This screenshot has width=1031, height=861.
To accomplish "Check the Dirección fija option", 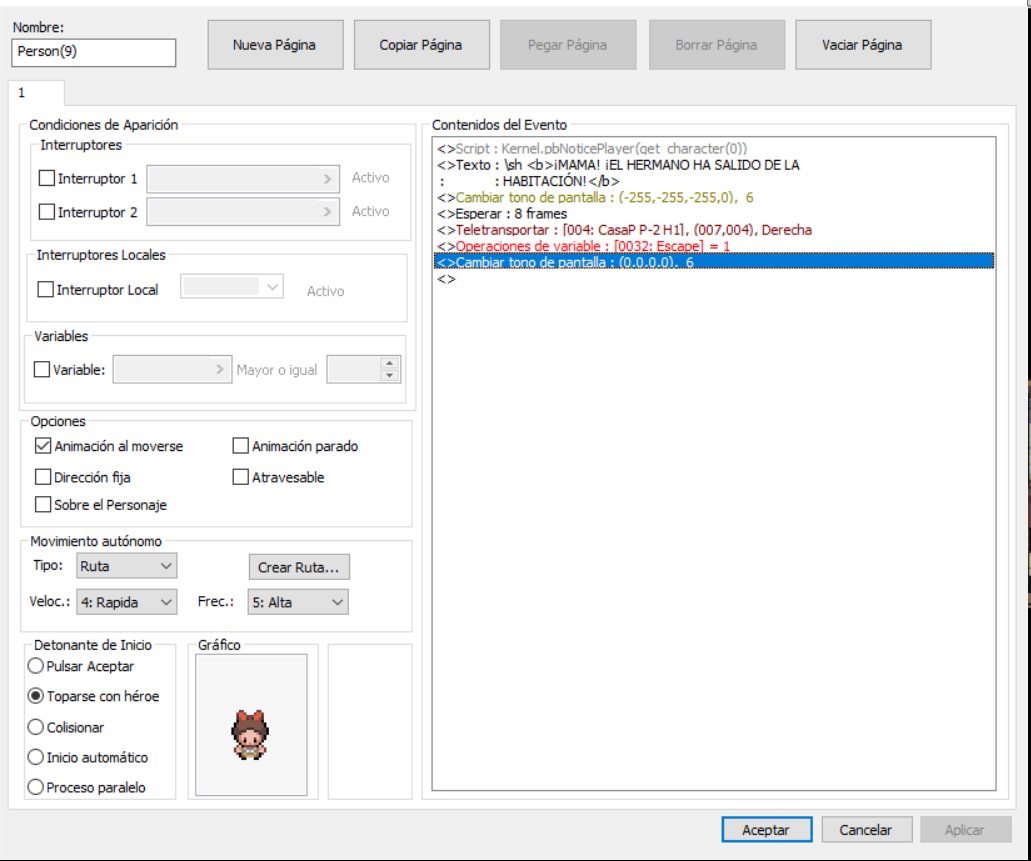I will pos(44,477).
